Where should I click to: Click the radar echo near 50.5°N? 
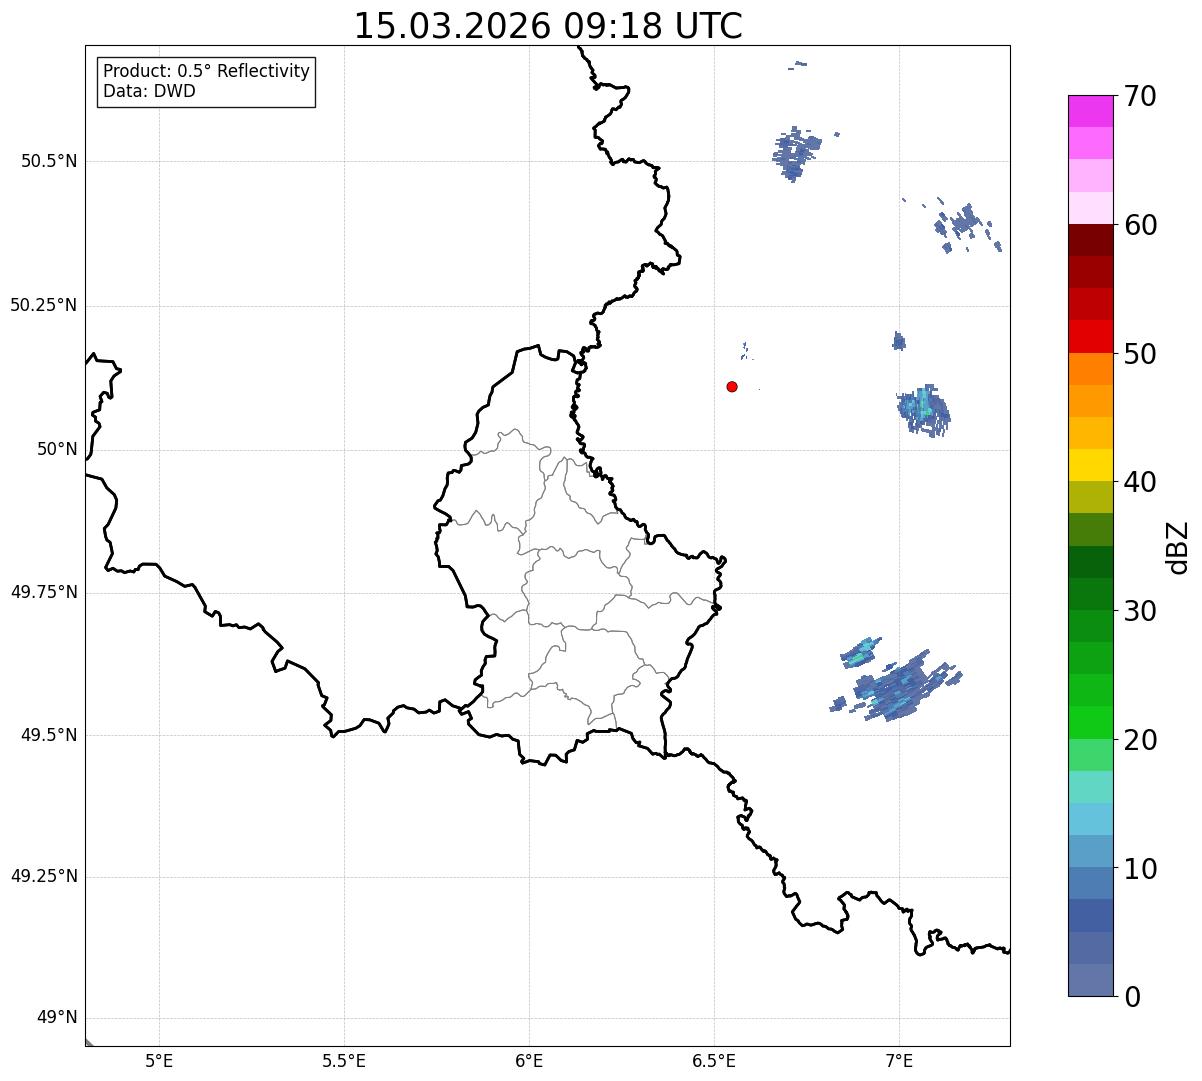click(797, 153)
